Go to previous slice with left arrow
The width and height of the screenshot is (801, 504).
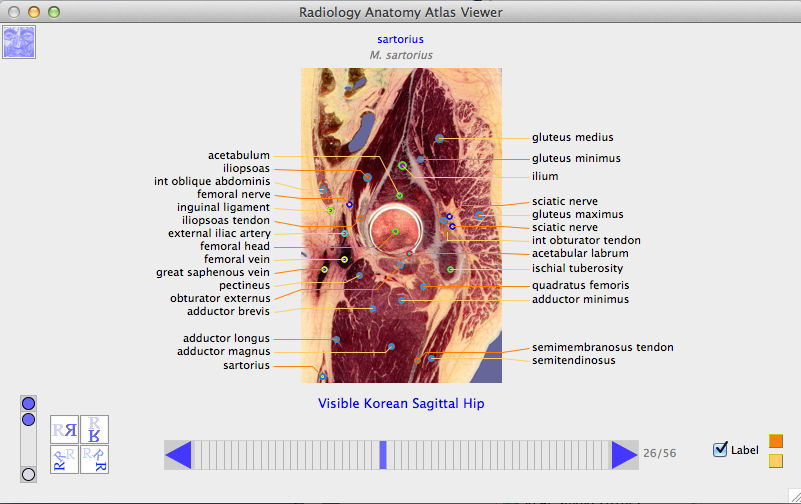tap(178, 455)
